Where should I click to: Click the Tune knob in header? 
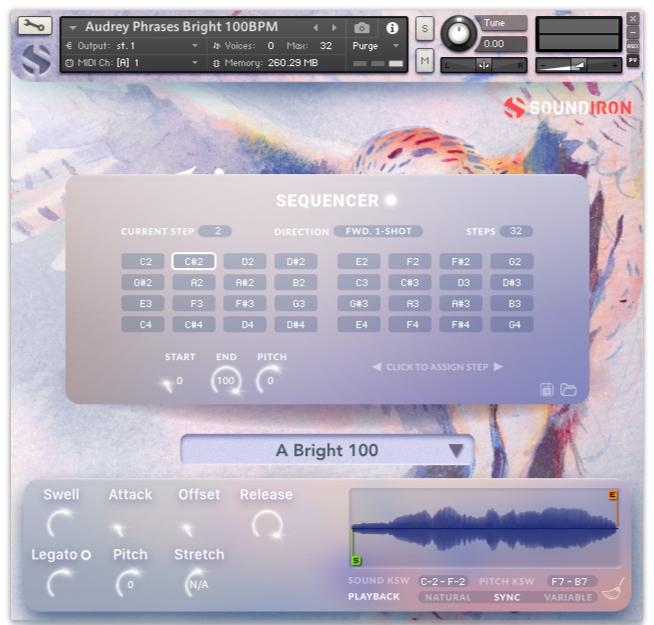coord(458,33)
